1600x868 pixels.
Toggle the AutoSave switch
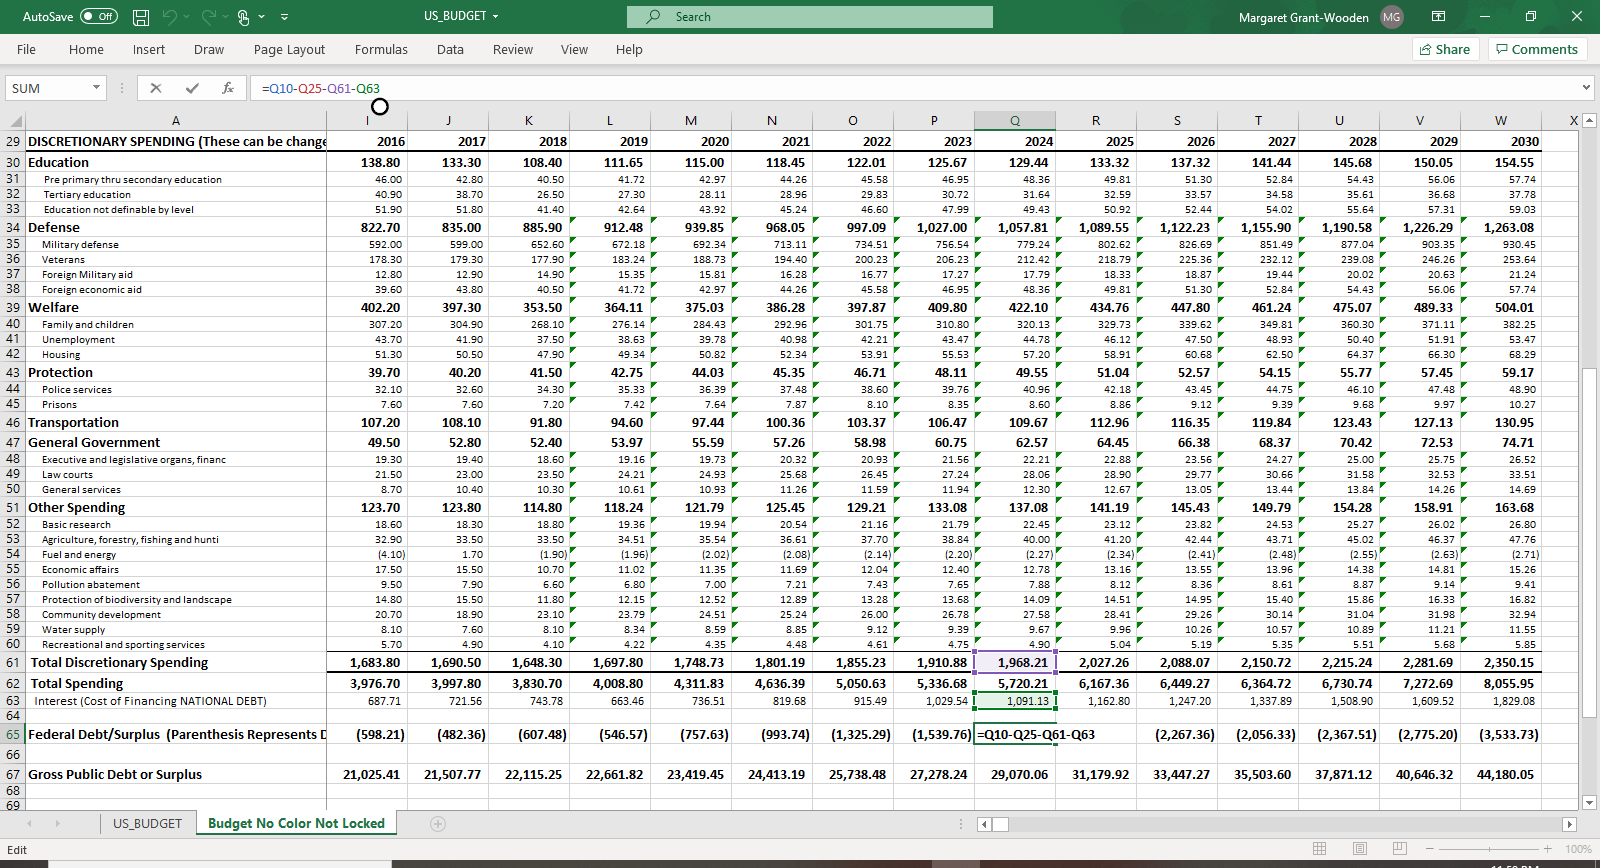[x=98, y=17]
